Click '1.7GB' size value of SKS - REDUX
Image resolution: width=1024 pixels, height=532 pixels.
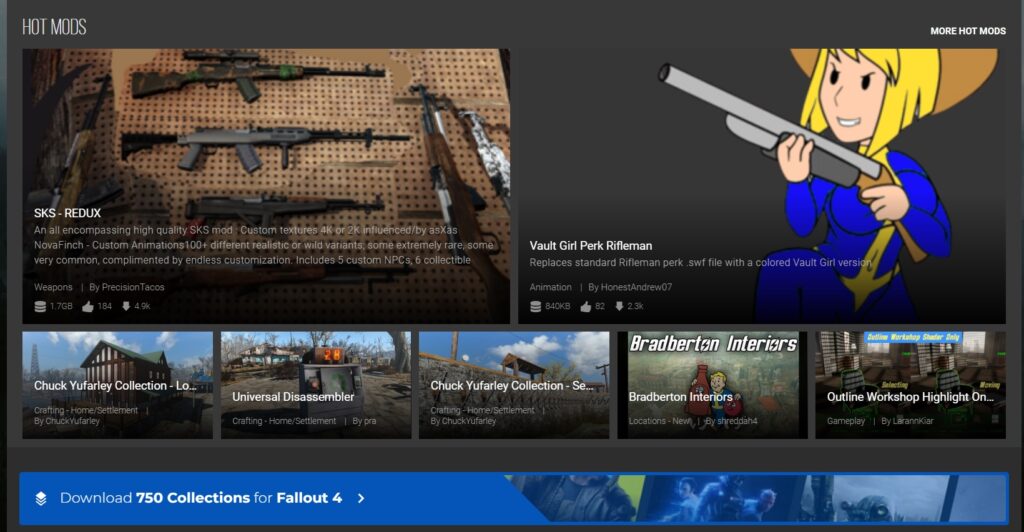pyautogui.click(x=61, y=306)
